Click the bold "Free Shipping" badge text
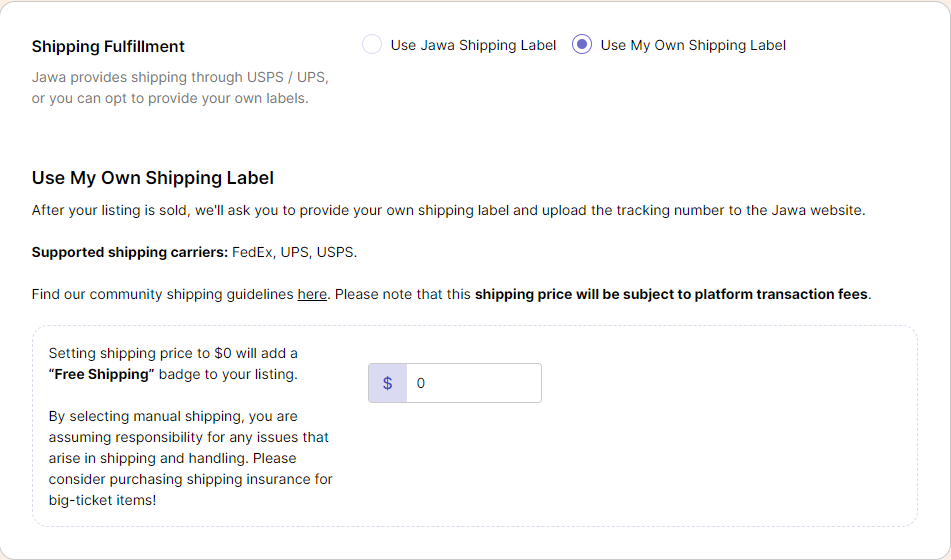The width and height of the screenshot is (951, 560). click(x=101, y=374)
